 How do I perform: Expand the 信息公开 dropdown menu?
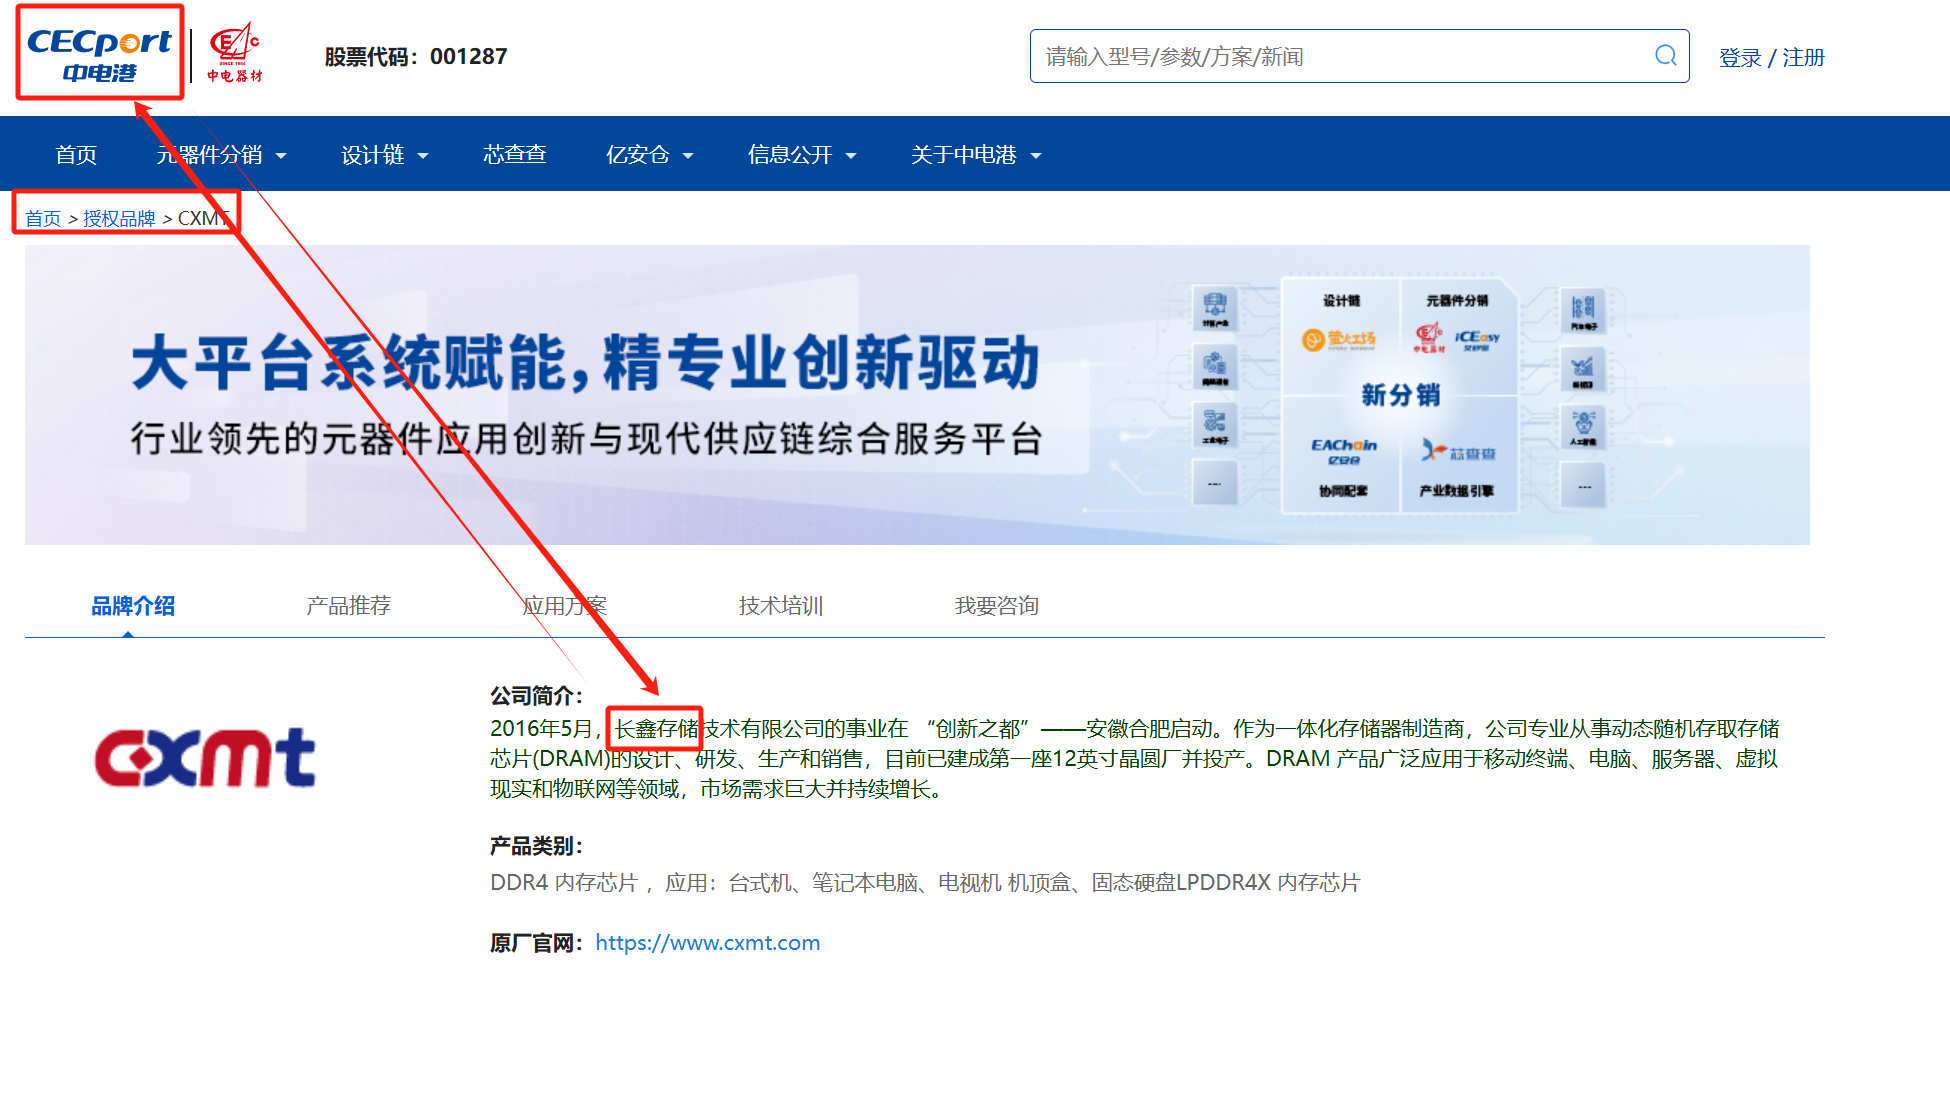[x=802, y=154]
